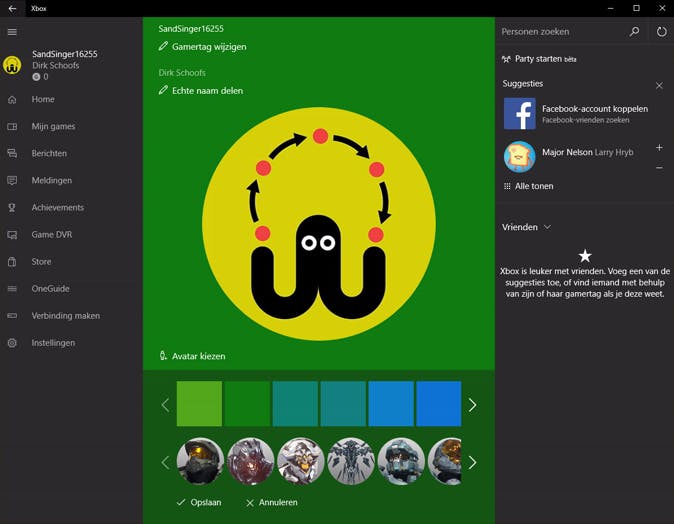The image size is (674, 524).
Task: Add Major Nelson with plus icon
Action: click(x=659, y=147)
